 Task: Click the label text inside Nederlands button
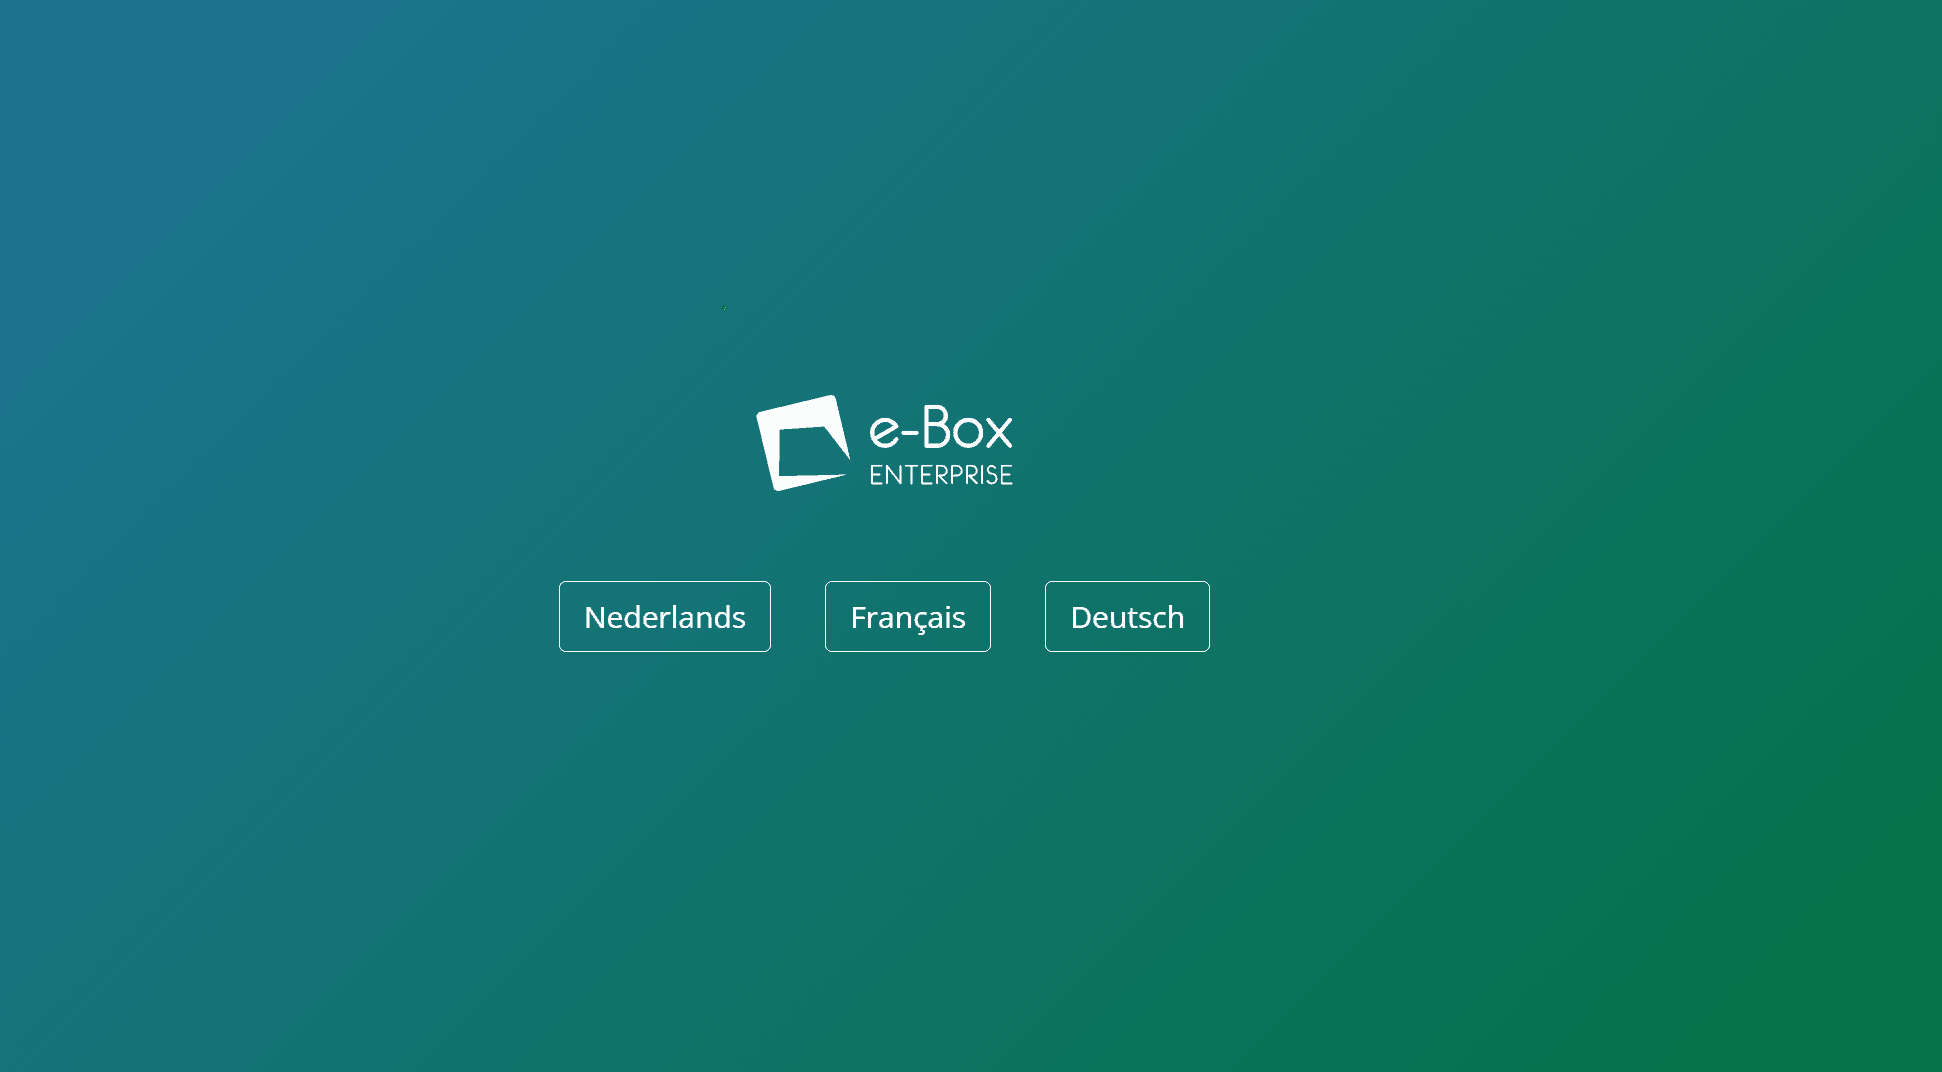pos(664,616)
